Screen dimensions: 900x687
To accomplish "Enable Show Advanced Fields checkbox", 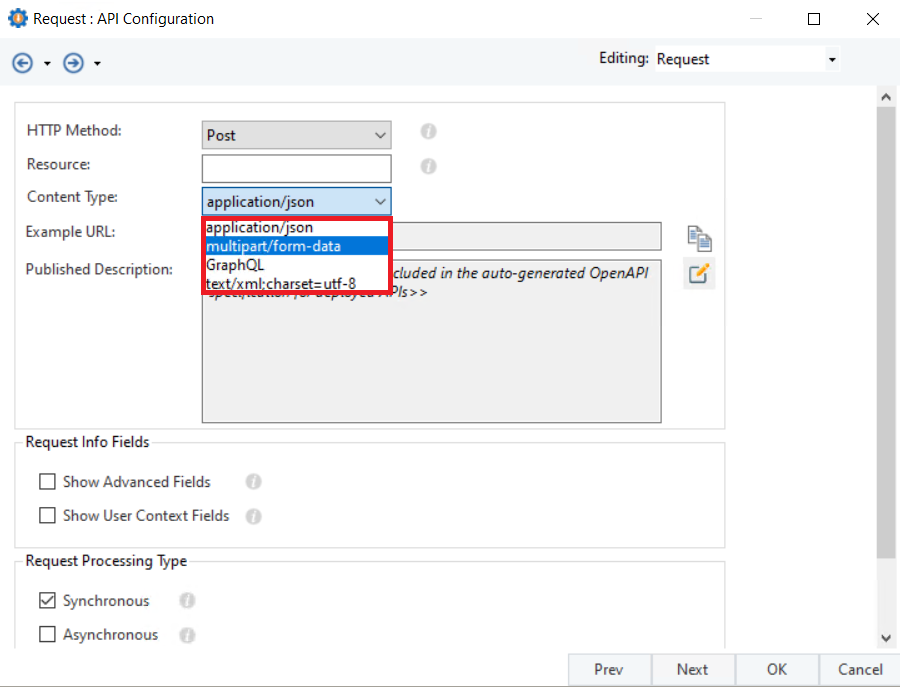I will tap(47, 482).
